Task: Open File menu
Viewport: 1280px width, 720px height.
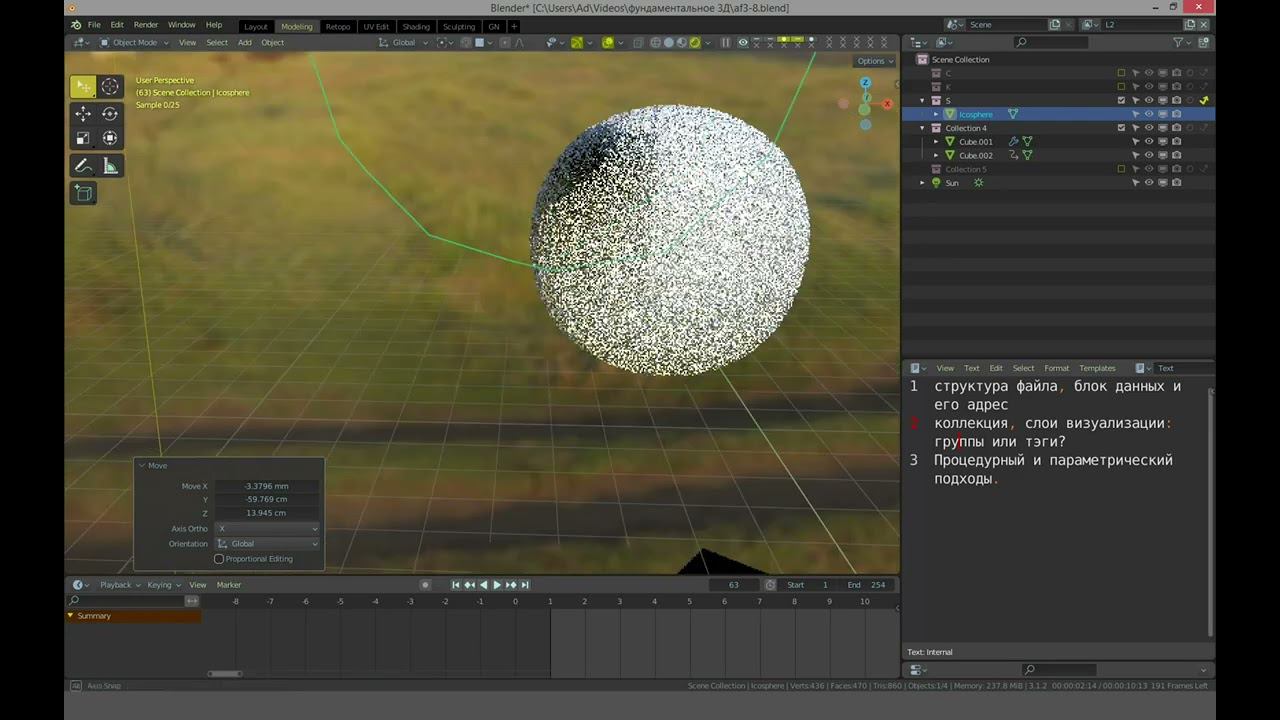Action: point(94,25)
